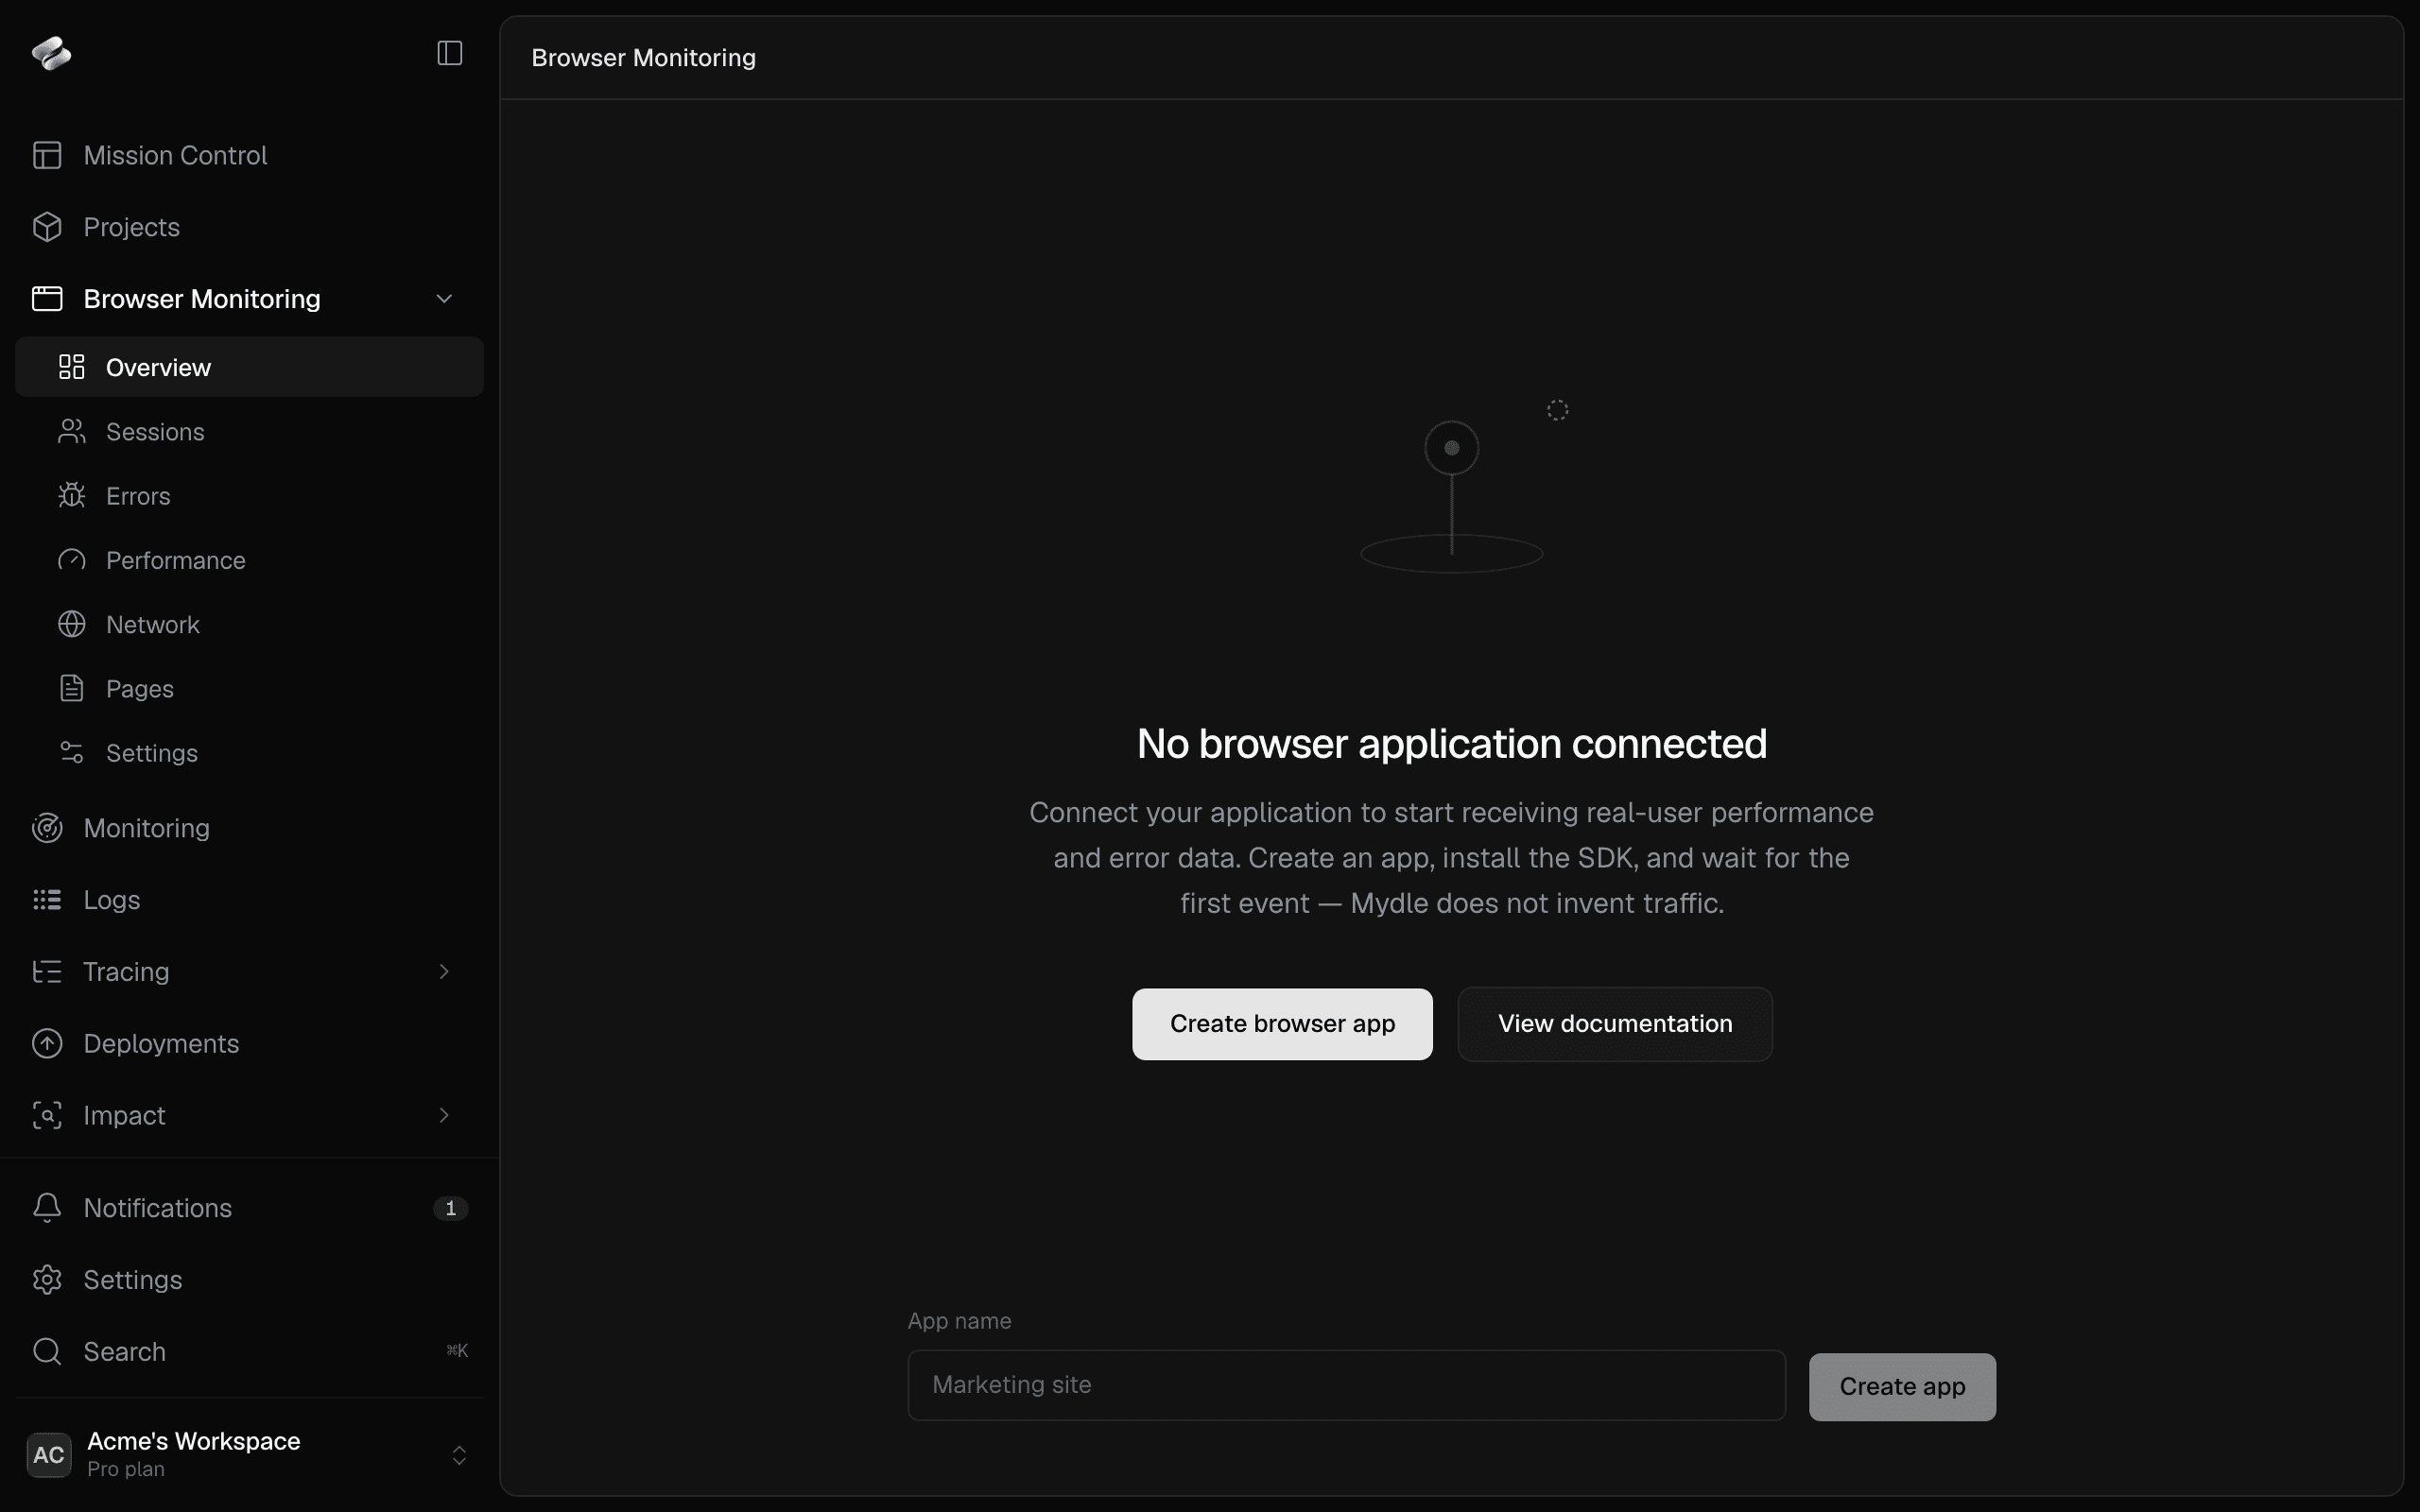Screen dimensions: 2420x1512
Task: Click the Sessions users icon
Action: pyautogui.click(x=72, y=431)
